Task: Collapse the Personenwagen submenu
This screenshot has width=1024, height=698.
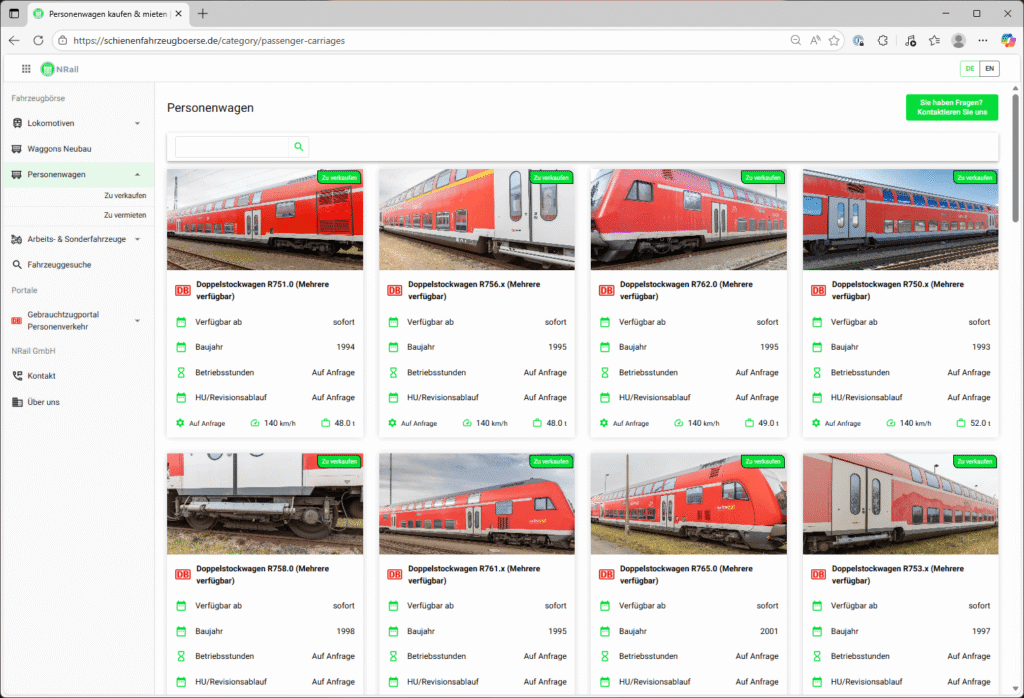Action: coord(137,175)
